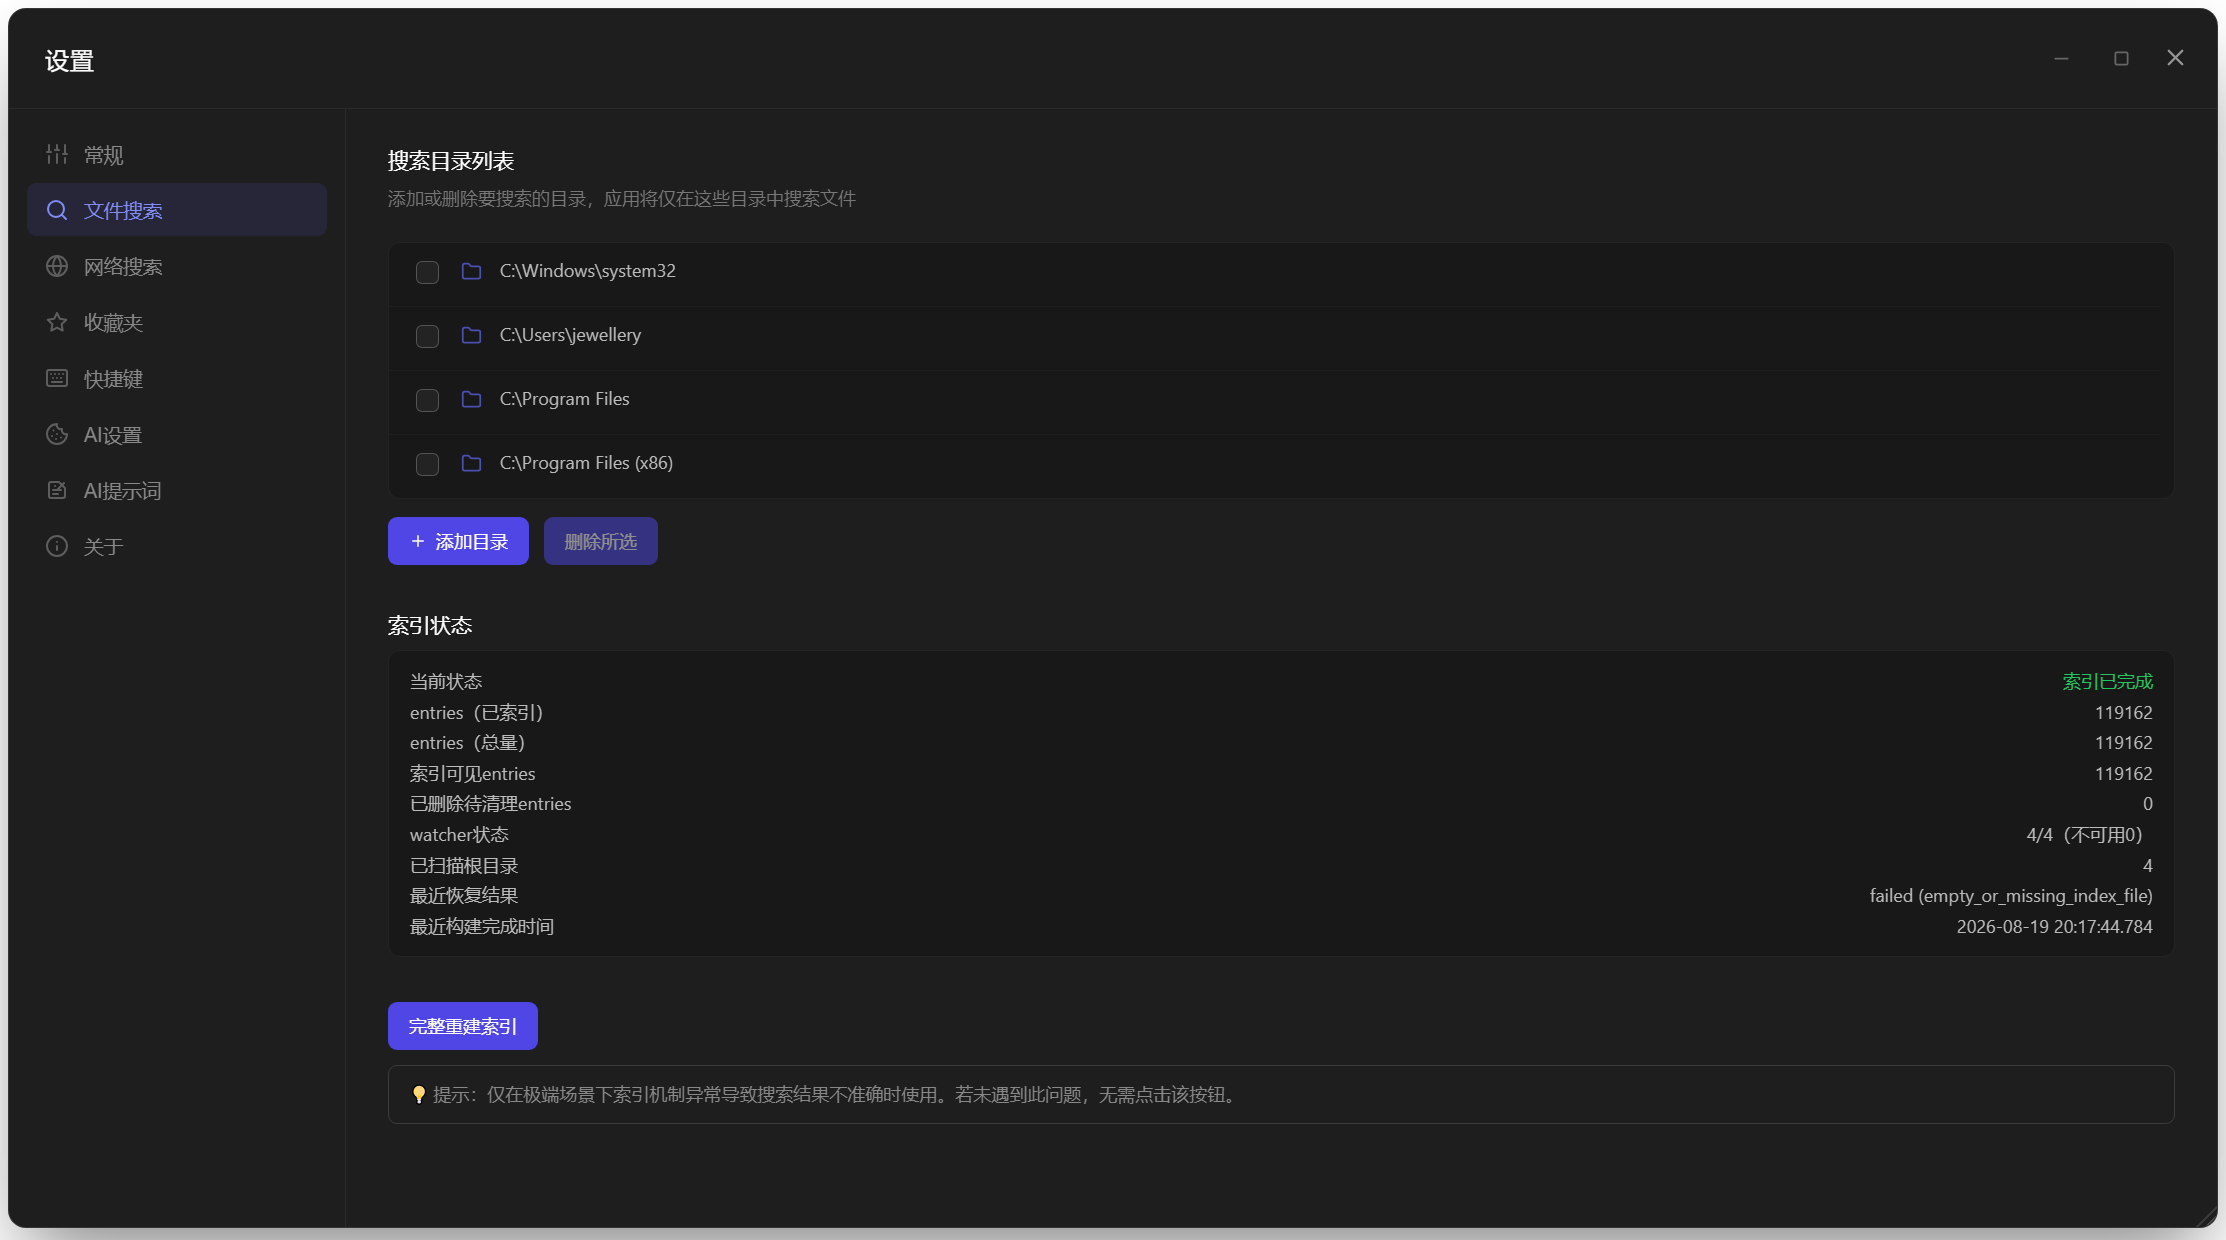Image resolution: width=2226 pixels, height=1240 pixels.
Task: Open the 常规 settings section
Action: point(177,154)
